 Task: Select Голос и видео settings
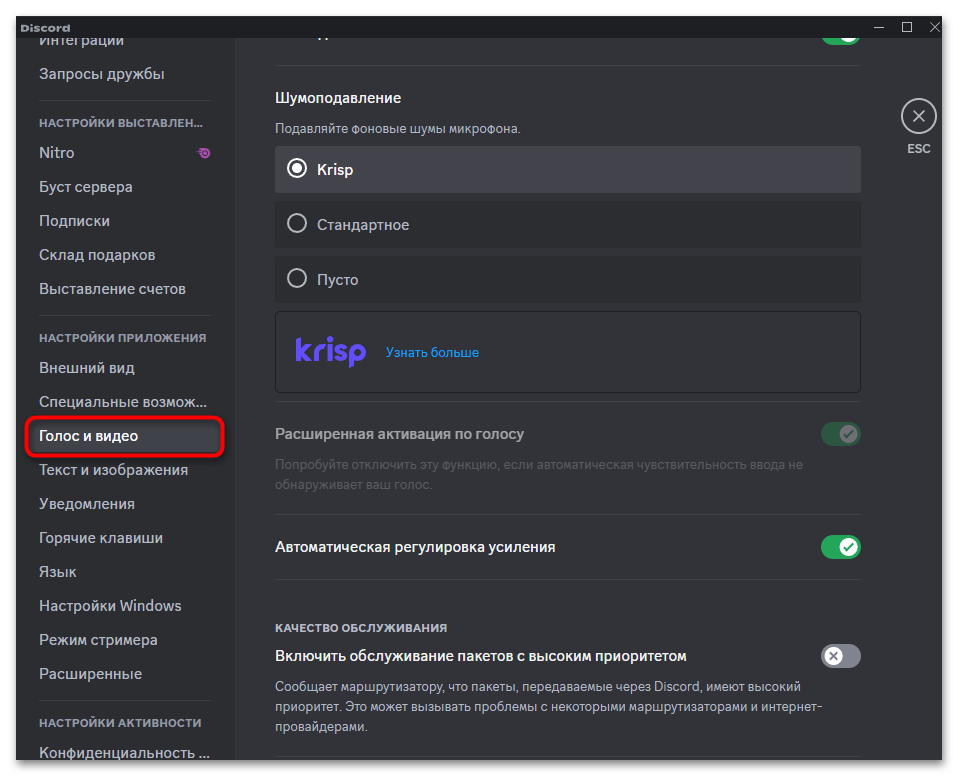[x=125, y=436]
